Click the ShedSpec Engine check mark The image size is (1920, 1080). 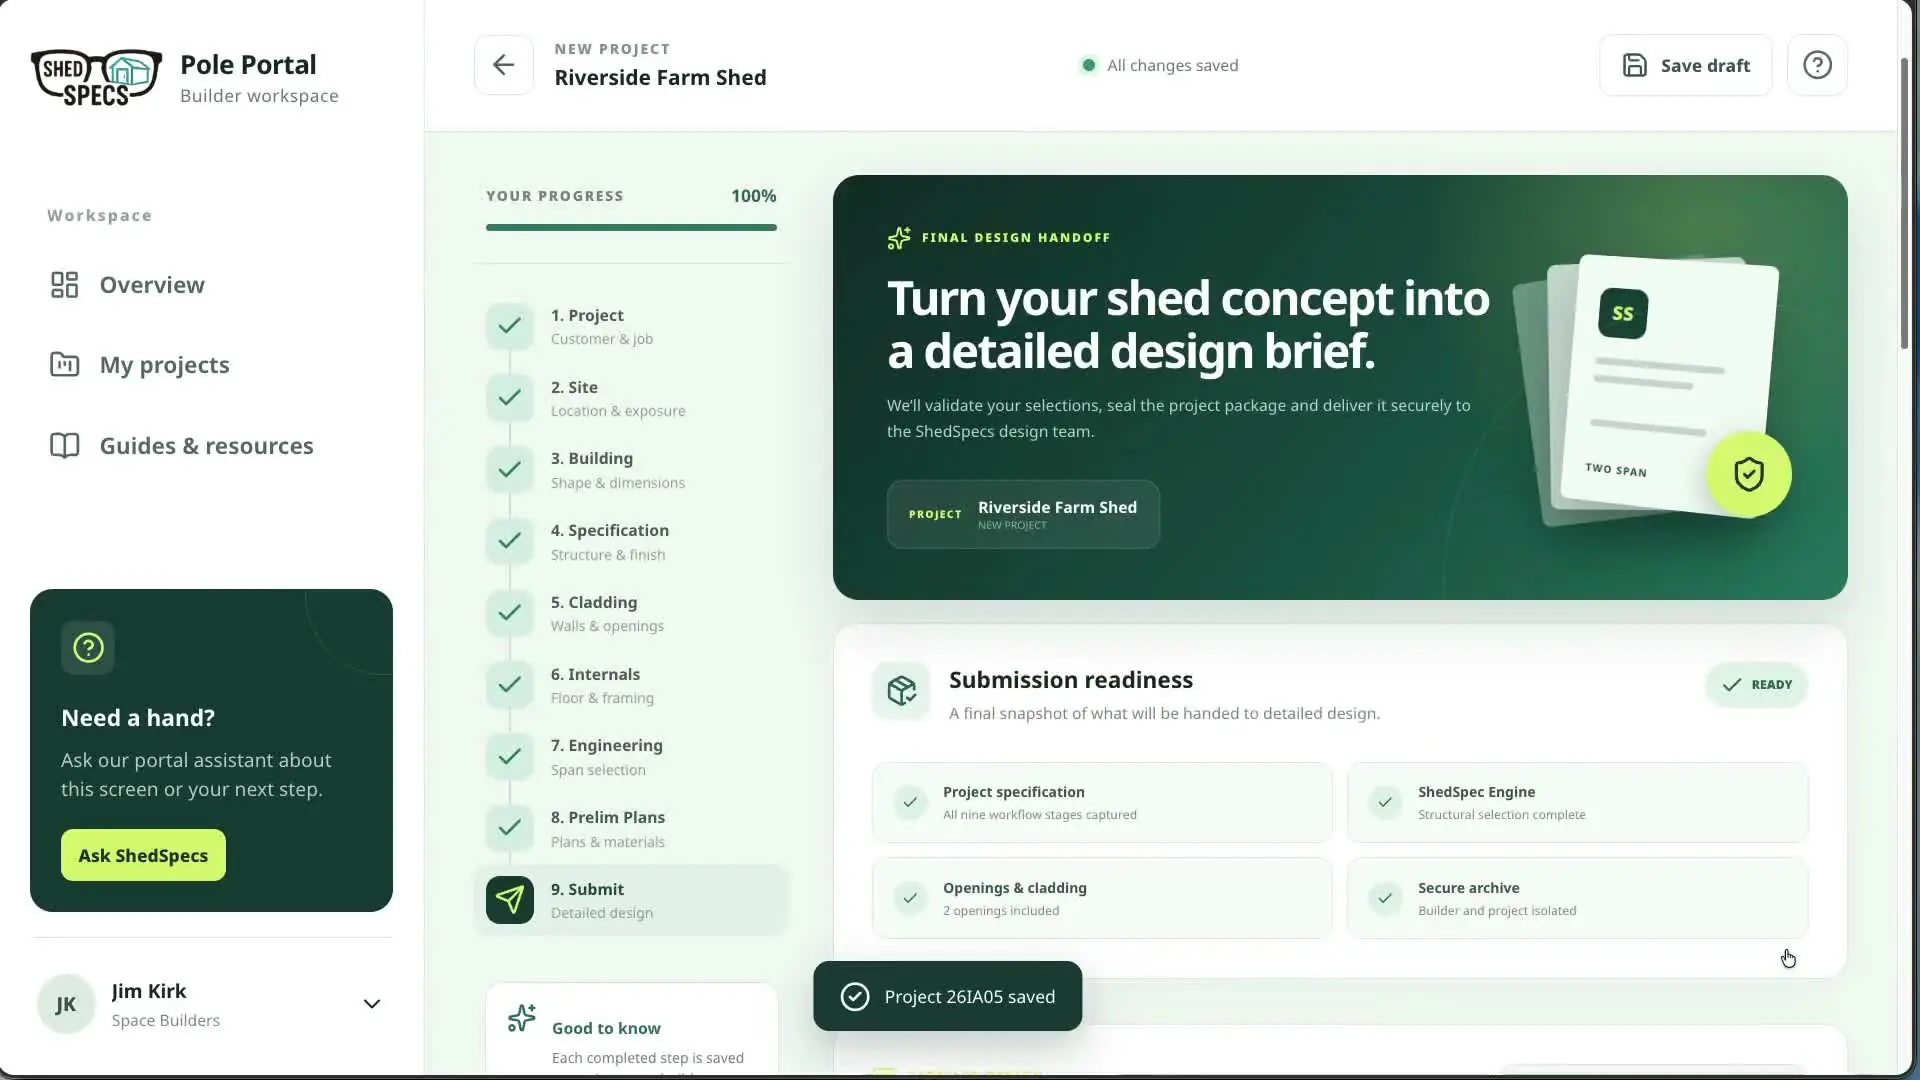coord(1385,802)
